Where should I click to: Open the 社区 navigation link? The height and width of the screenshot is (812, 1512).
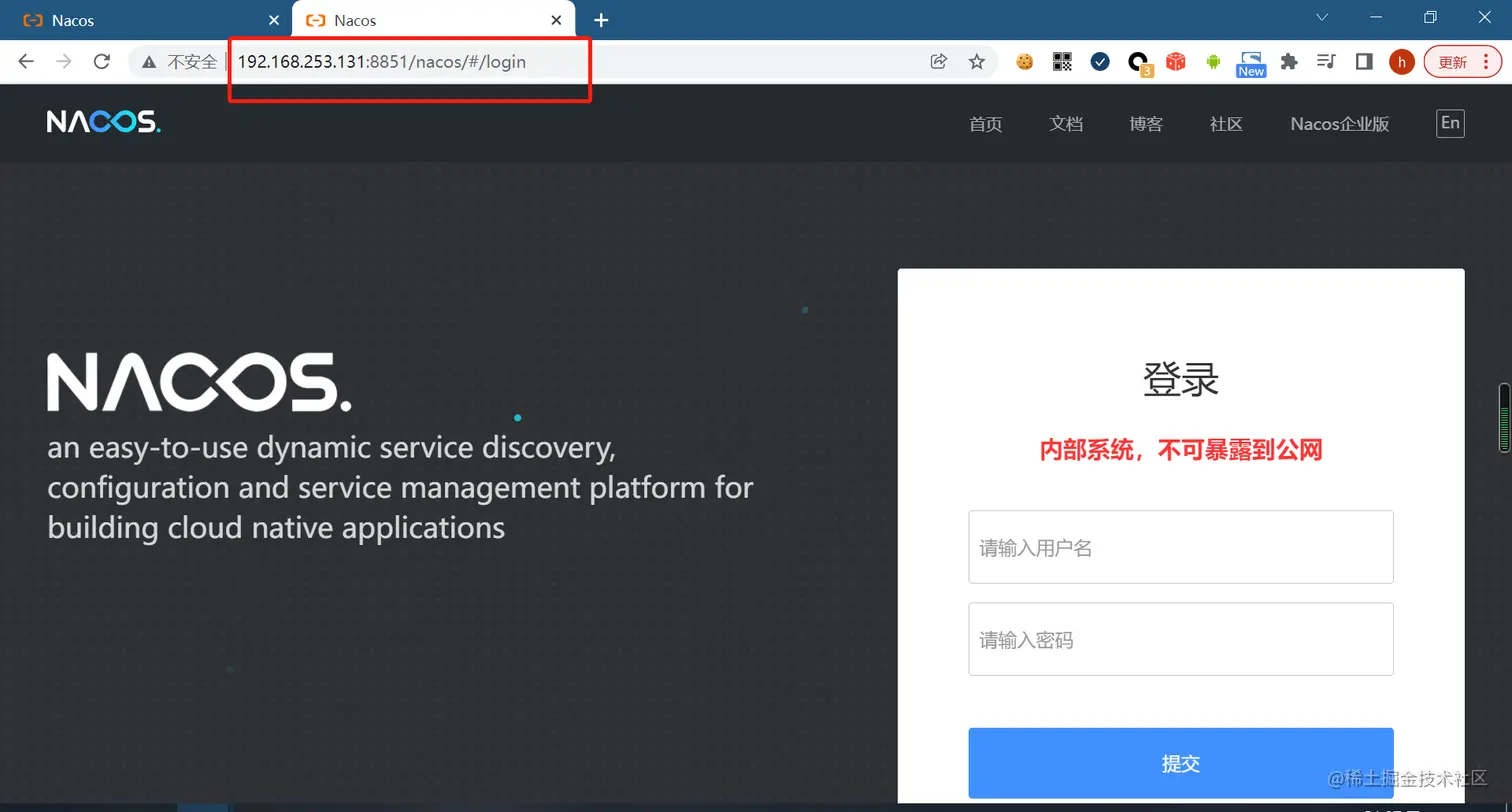click(1226, 124)
